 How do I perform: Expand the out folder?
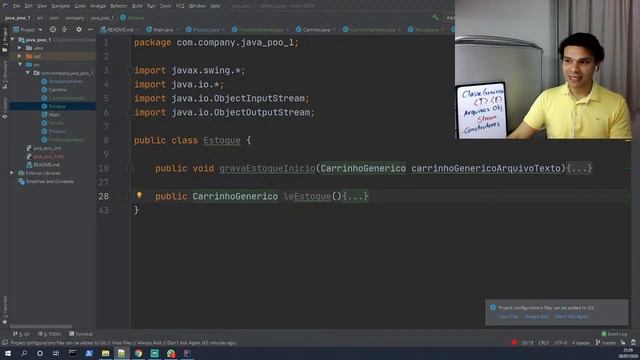pos(20,56)
